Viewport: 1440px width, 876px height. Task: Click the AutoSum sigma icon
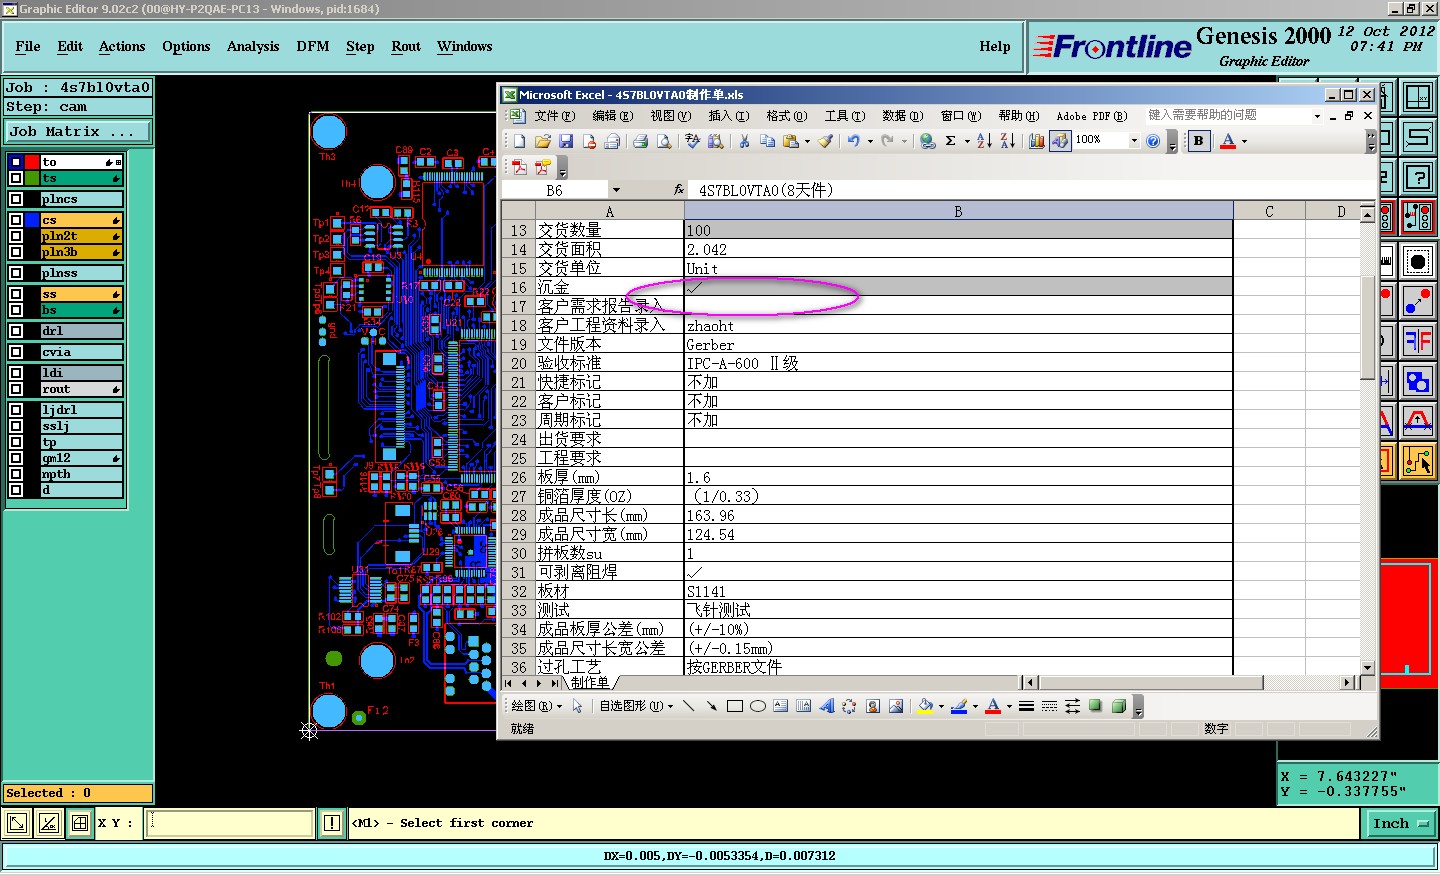pos(951,141)
